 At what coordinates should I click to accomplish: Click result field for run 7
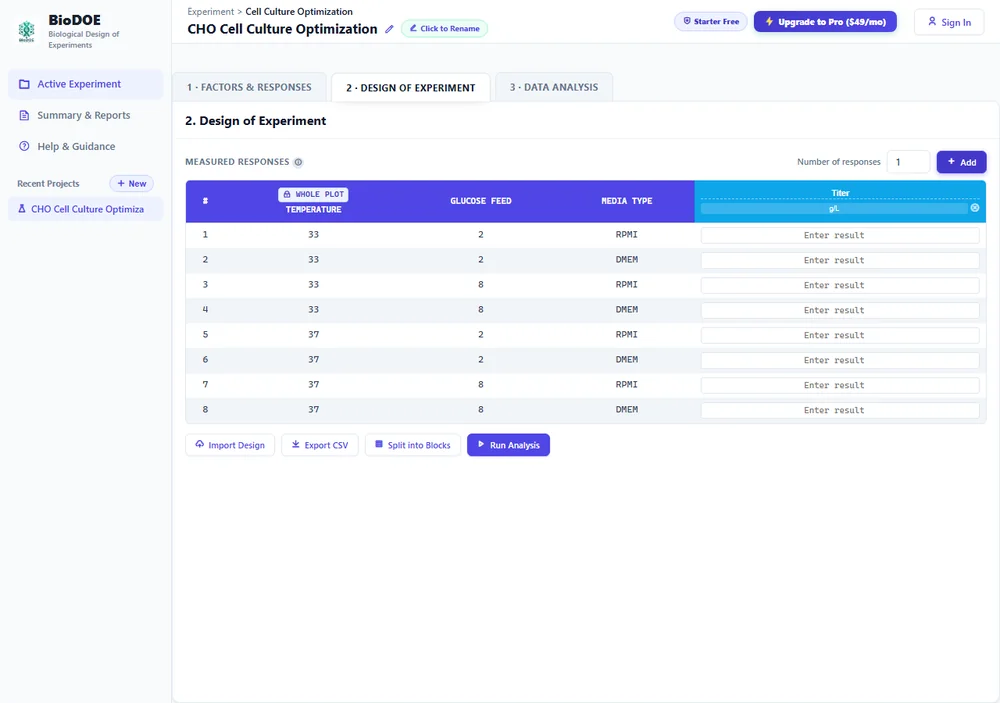(840, 385)
